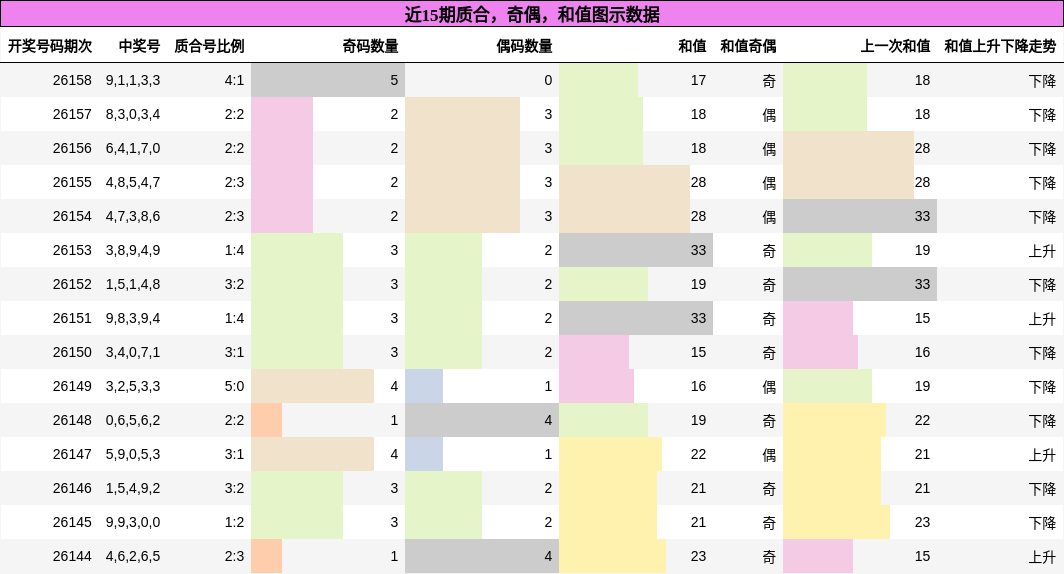The width and height of the screenshot is (1064, 574).
Task: Select period number 26151
Action: coord(72,318)
